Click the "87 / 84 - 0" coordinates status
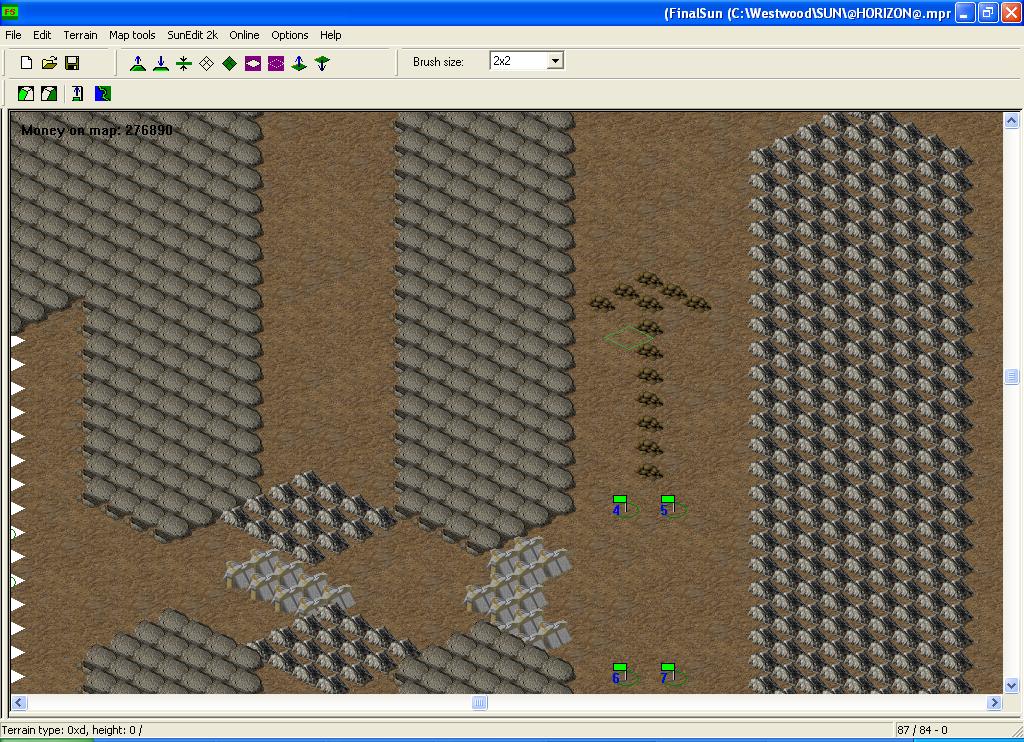This screenshot has height=742, width=1024. coord(922,730)
